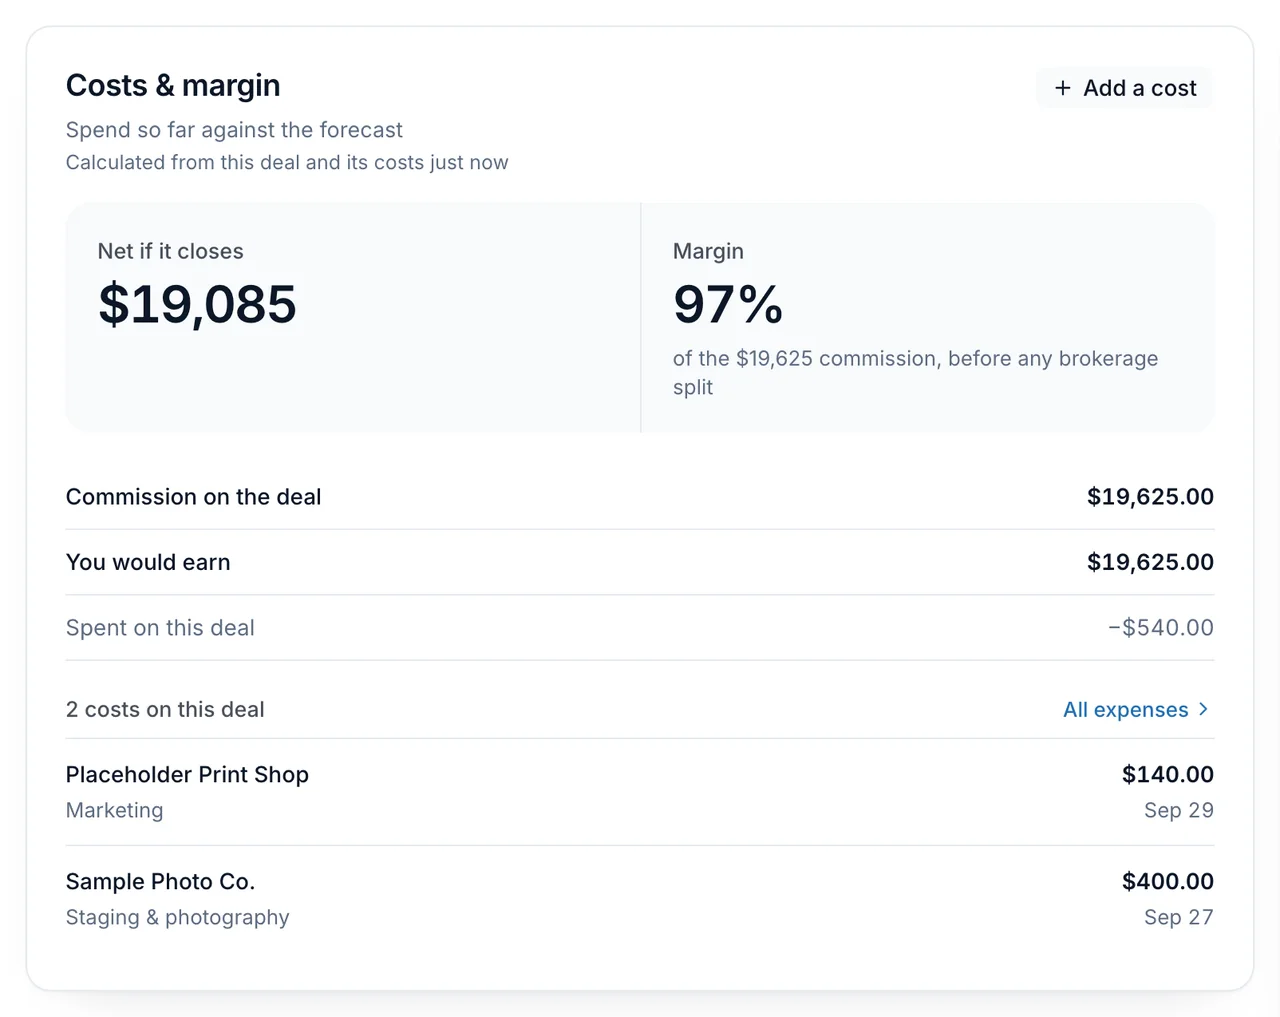This screenshot has width=1280, height=1017.
Task: Click Spend so far against the forecast
Action: point(234,130)
